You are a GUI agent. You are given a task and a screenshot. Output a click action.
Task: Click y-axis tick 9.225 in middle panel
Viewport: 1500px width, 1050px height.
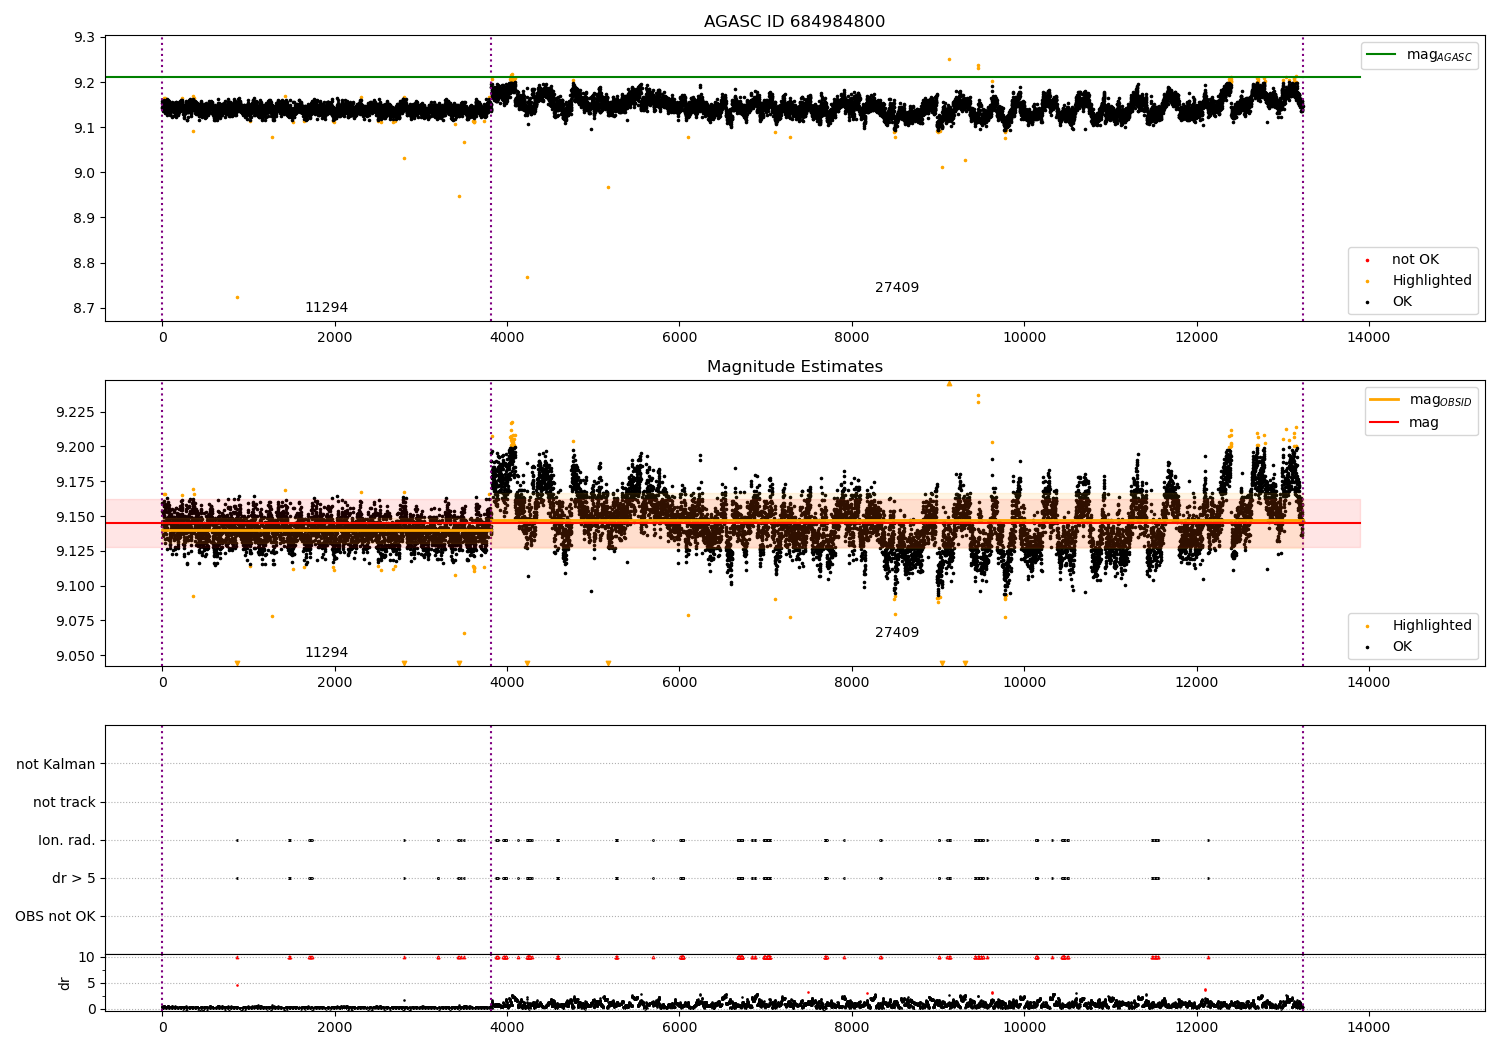click(x=76, y=413)
